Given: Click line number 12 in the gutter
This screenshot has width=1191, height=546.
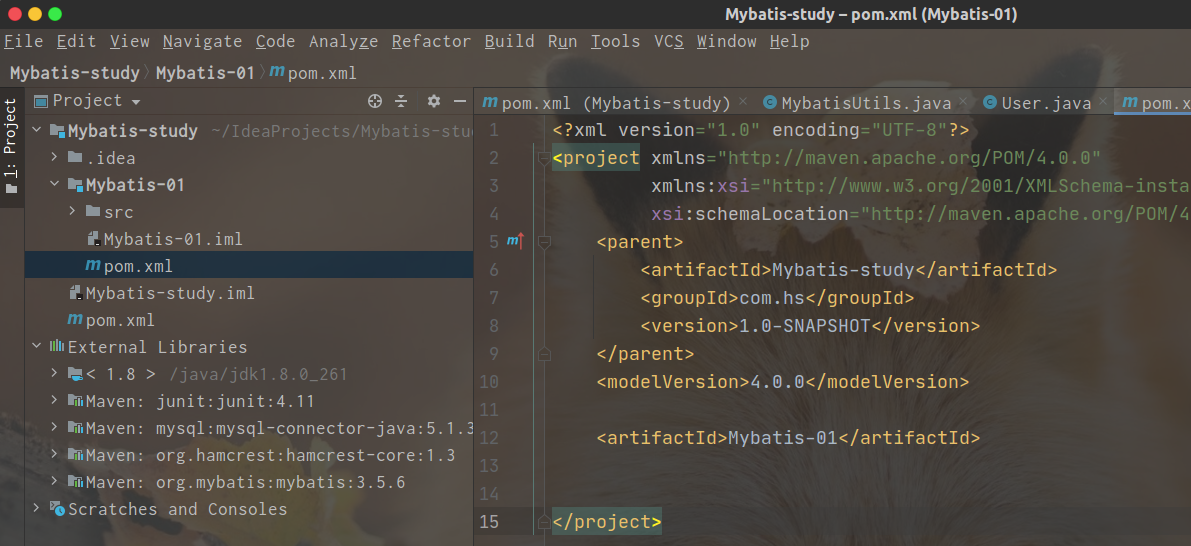Looking at the screenshot, I should pos(489,438).
